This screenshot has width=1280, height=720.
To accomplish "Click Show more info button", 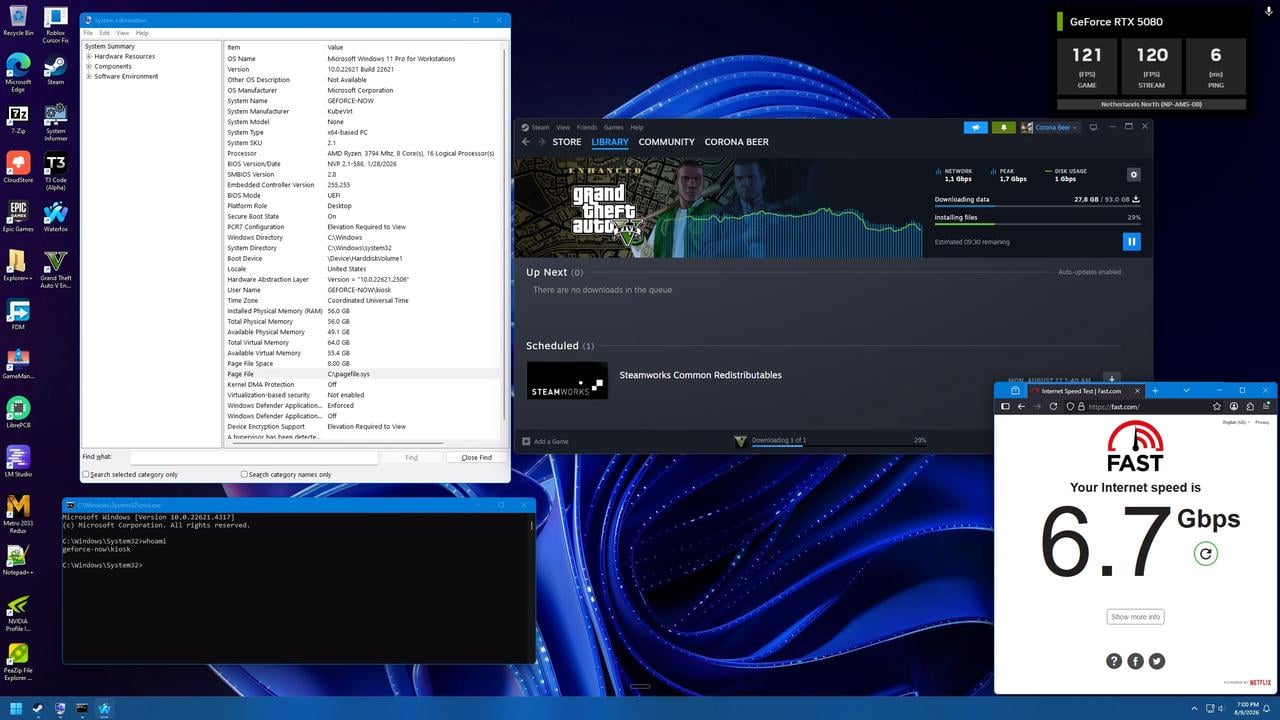I will (x=1135, y=617).
